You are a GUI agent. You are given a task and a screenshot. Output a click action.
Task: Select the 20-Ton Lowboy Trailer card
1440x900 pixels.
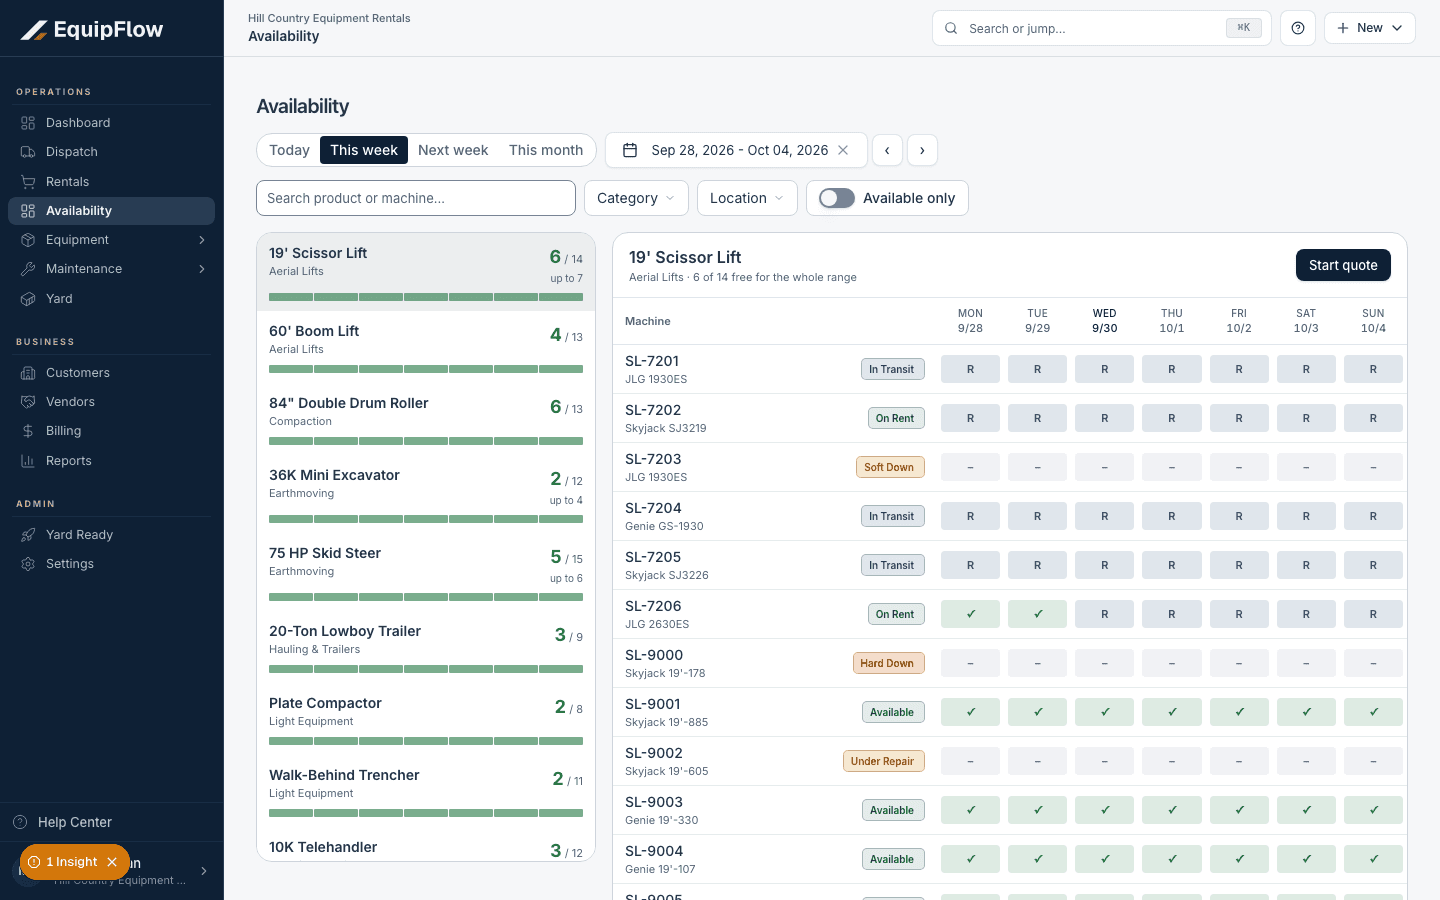[426, 647]
